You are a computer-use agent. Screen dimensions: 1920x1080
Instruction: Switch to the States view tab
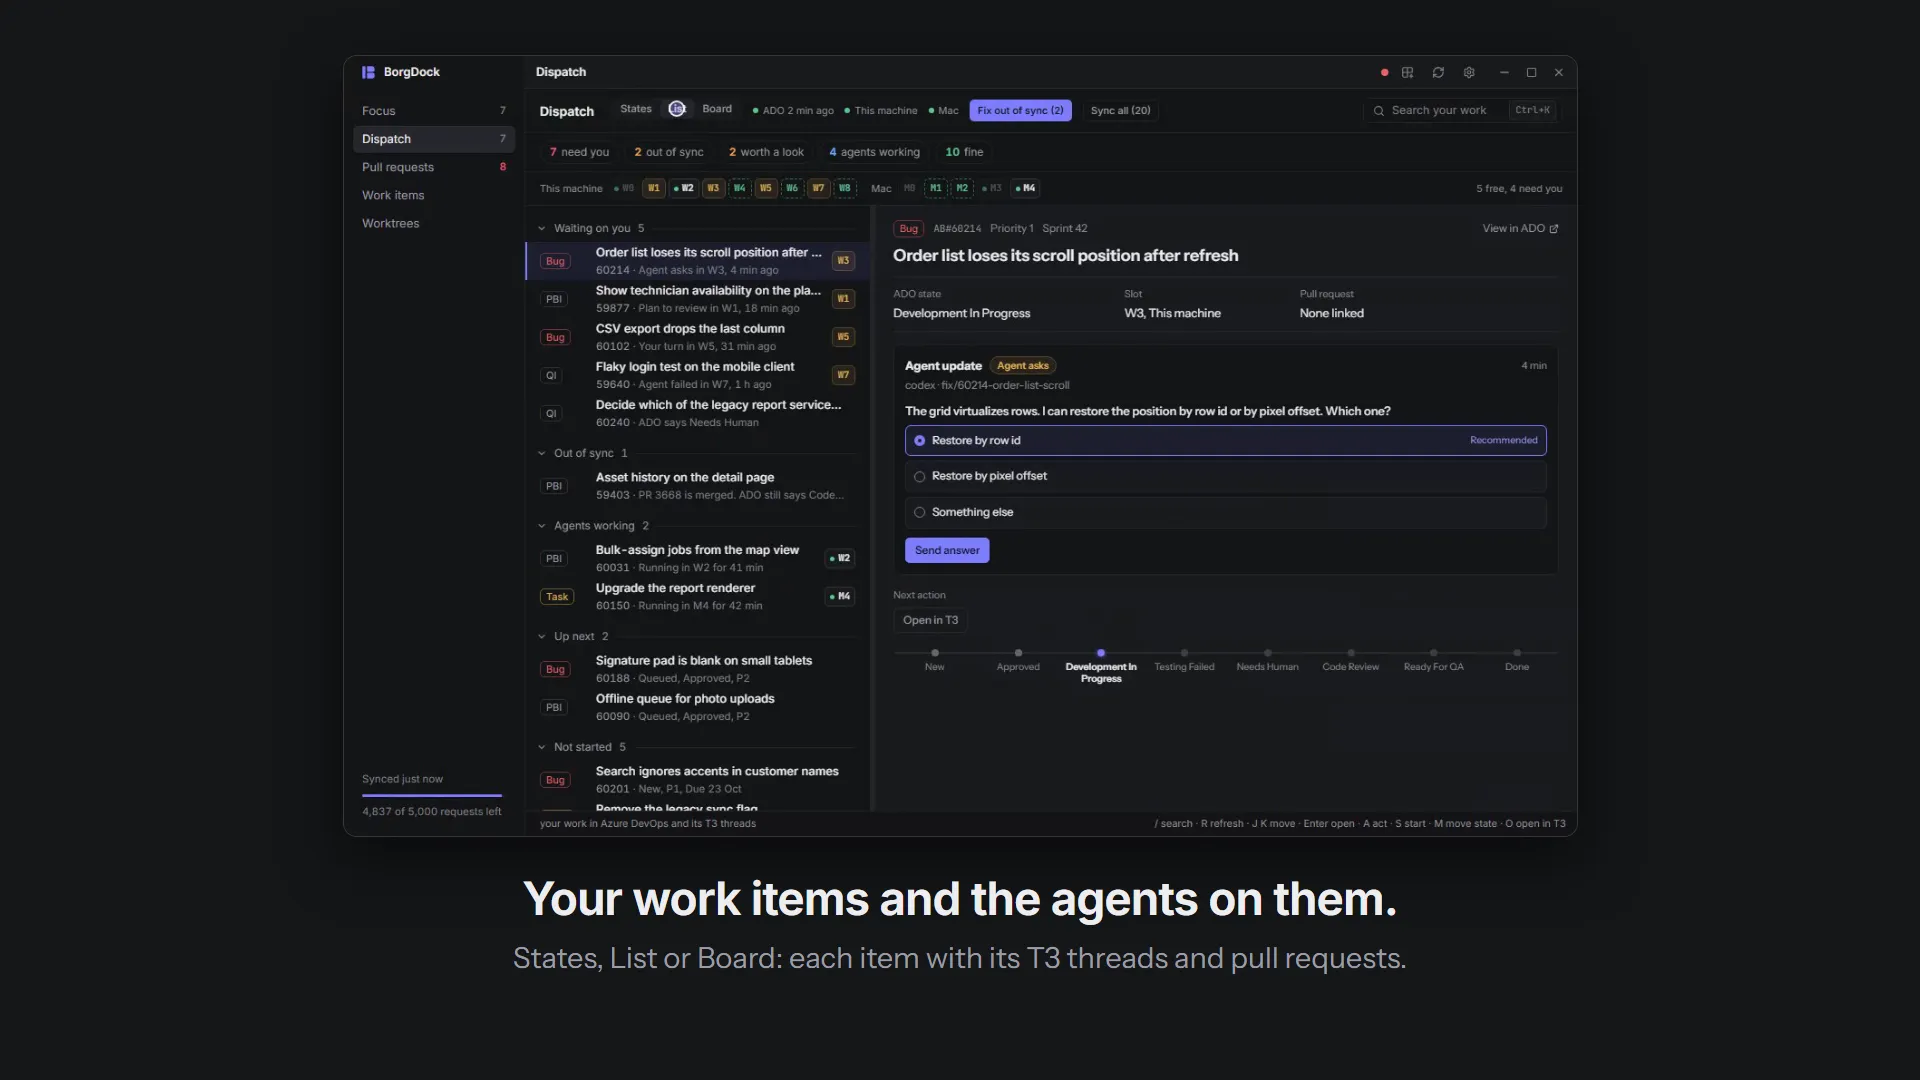tap(635, 109)
